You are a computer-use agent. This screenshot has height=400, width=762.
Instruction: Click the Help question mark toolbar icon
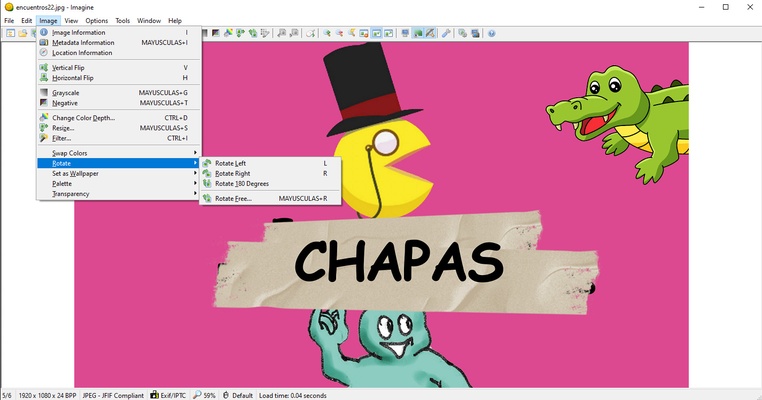pyautogui.click(x=491, y=33)
